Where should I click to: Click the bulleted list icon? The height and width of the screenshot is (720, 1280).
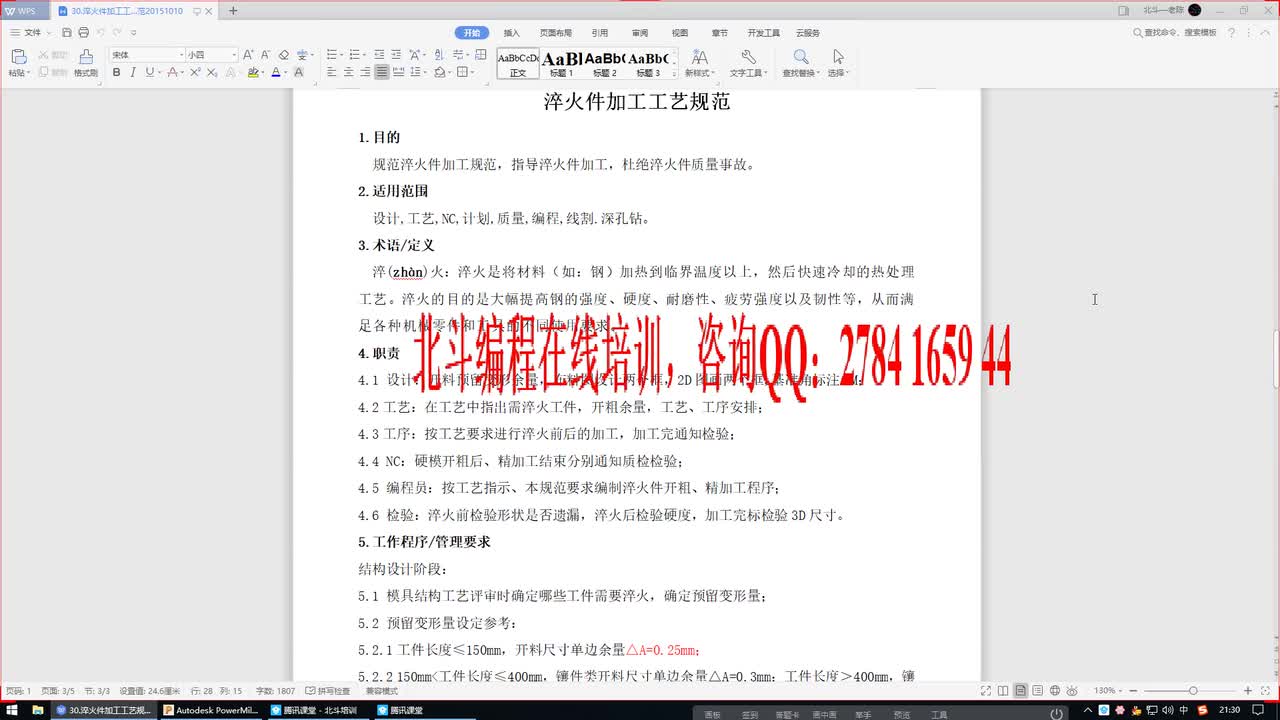(x=332, y=55)
